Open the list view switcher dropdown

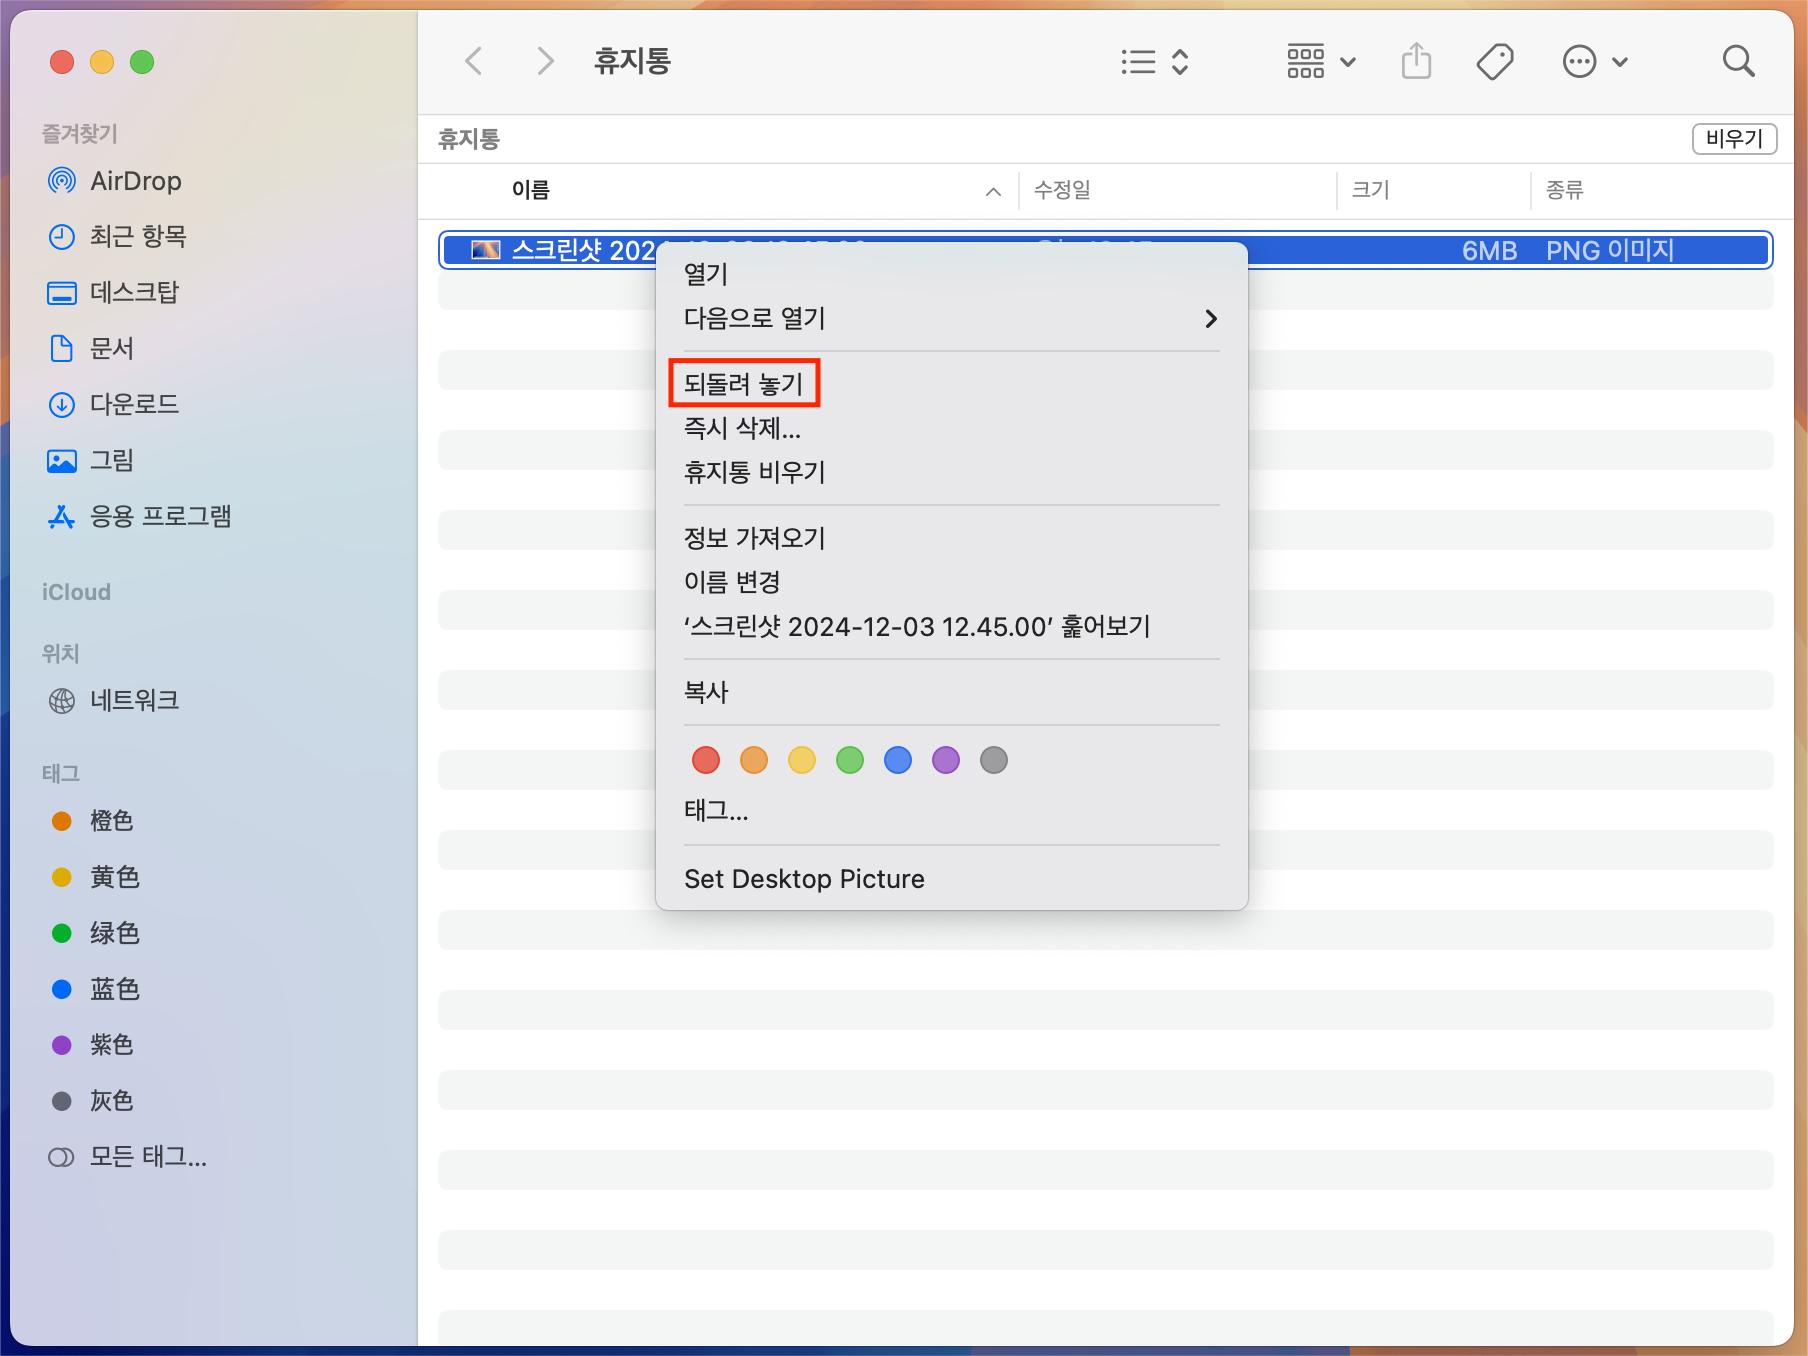1154,62
